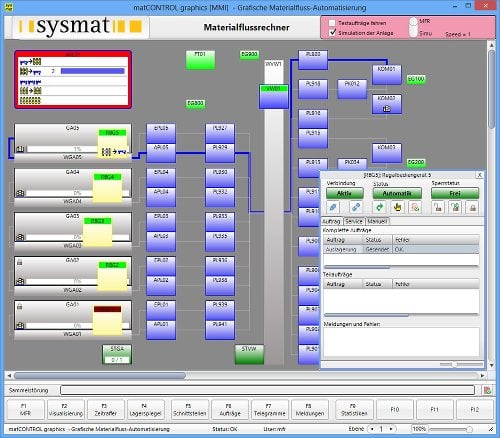The image size is (500, 438).
Task: Switch to the Service tab in the RBG5 panel
Action: pyautogui.click(x=354, y=221)
